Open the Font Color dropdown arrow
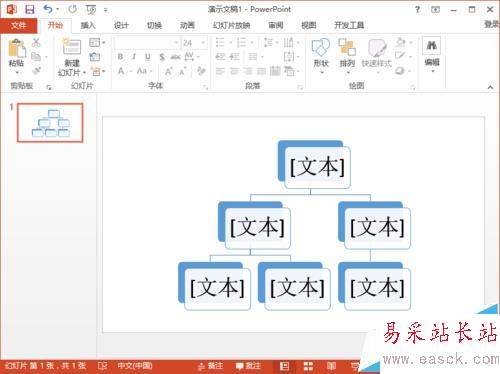The image size is (500, 374). pyautogui.click(x=131, y=71)
